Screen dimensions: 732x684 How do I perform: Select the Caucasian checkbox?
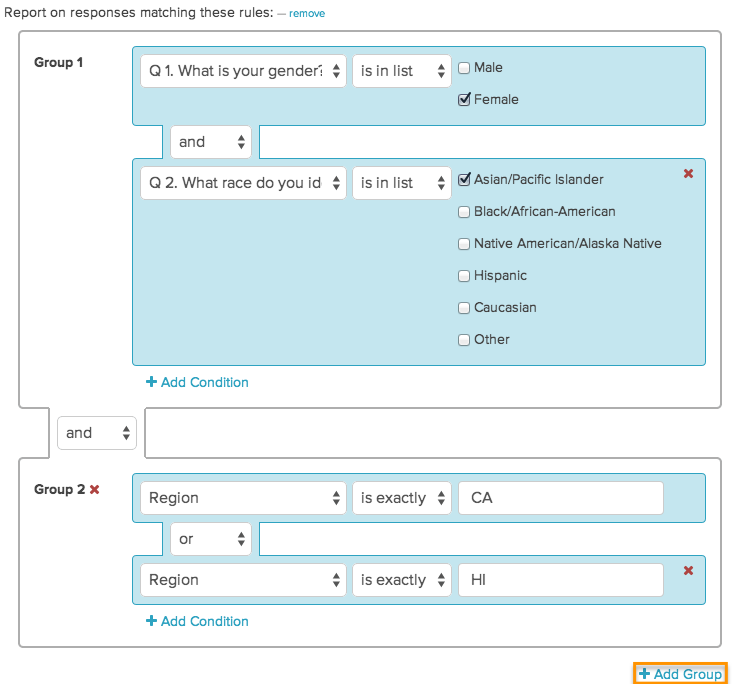[x=464, y=308]
